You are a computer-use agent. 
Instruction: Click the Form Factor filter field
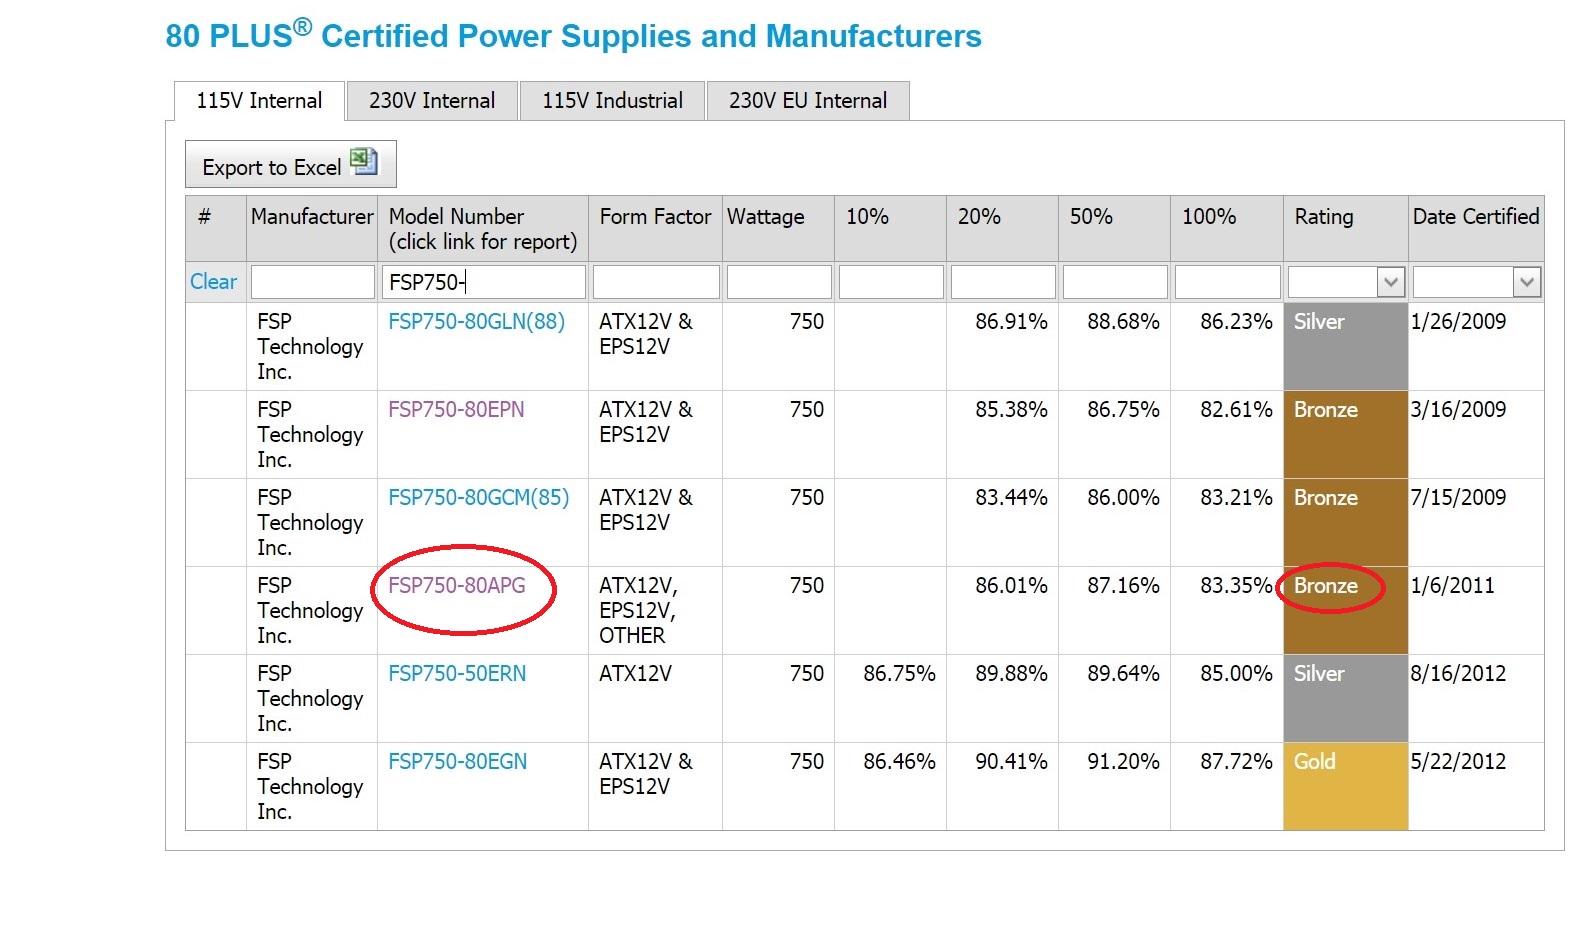656,283
